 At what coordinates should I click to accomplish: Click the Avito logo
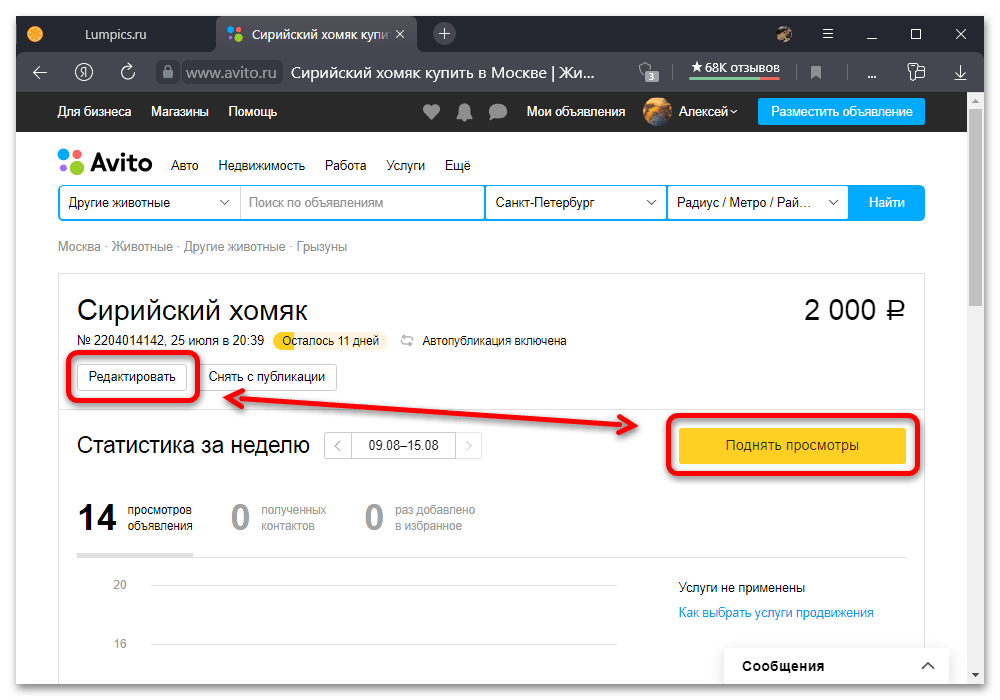(105, 162)
